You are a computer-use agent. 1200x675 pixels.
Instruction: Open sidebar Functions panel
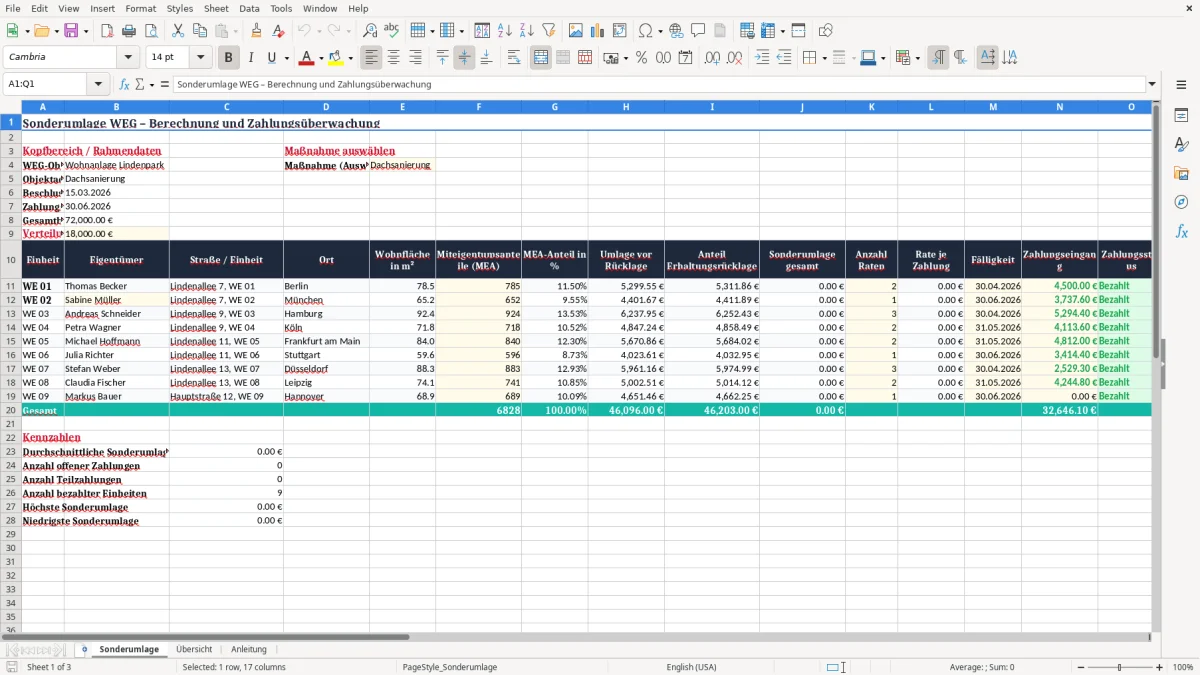pyautogui.click(x=1181, y=231)
